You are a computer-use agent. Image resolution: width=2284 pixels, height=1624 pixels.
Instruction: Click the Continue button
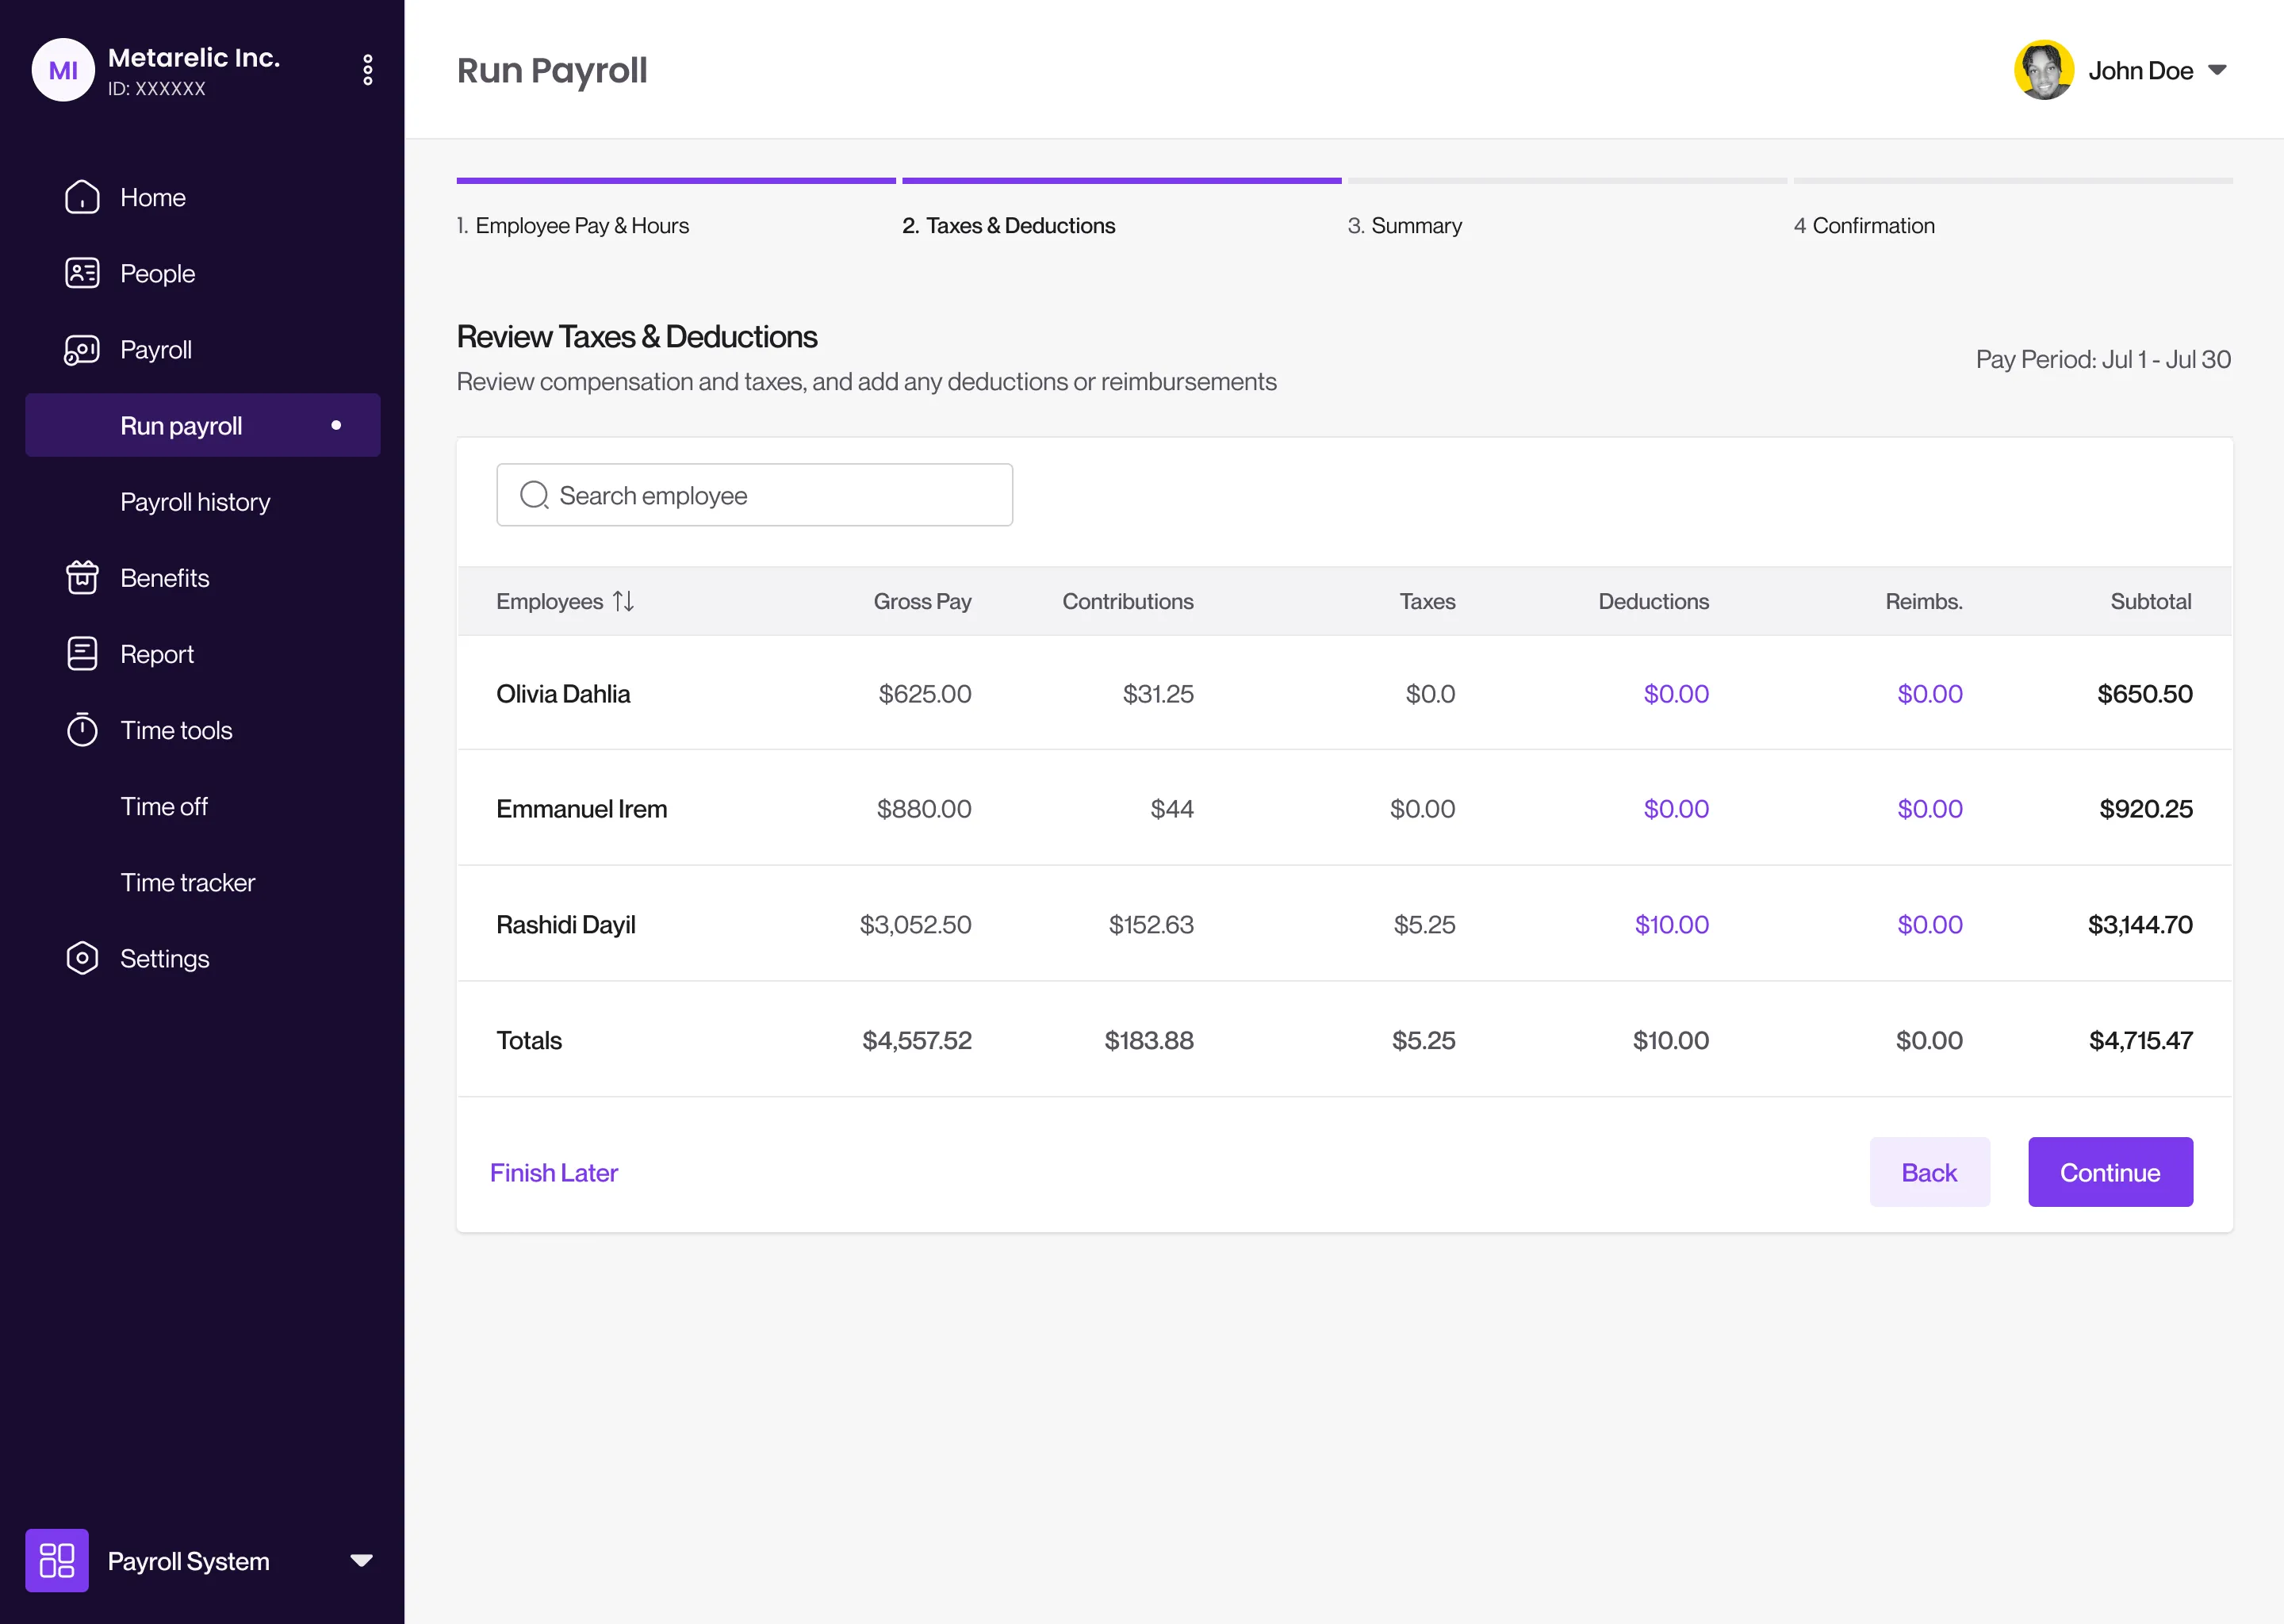2110,1172
